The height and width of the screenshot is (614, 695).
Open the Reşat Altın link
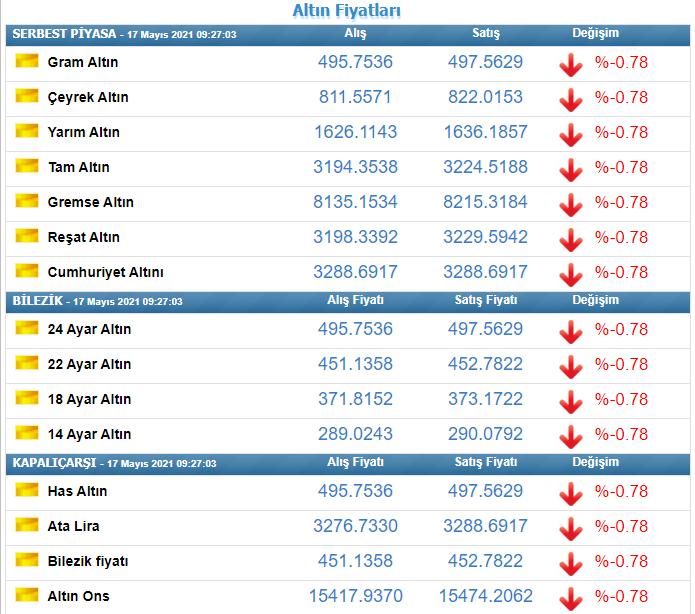tap(84, 237)
